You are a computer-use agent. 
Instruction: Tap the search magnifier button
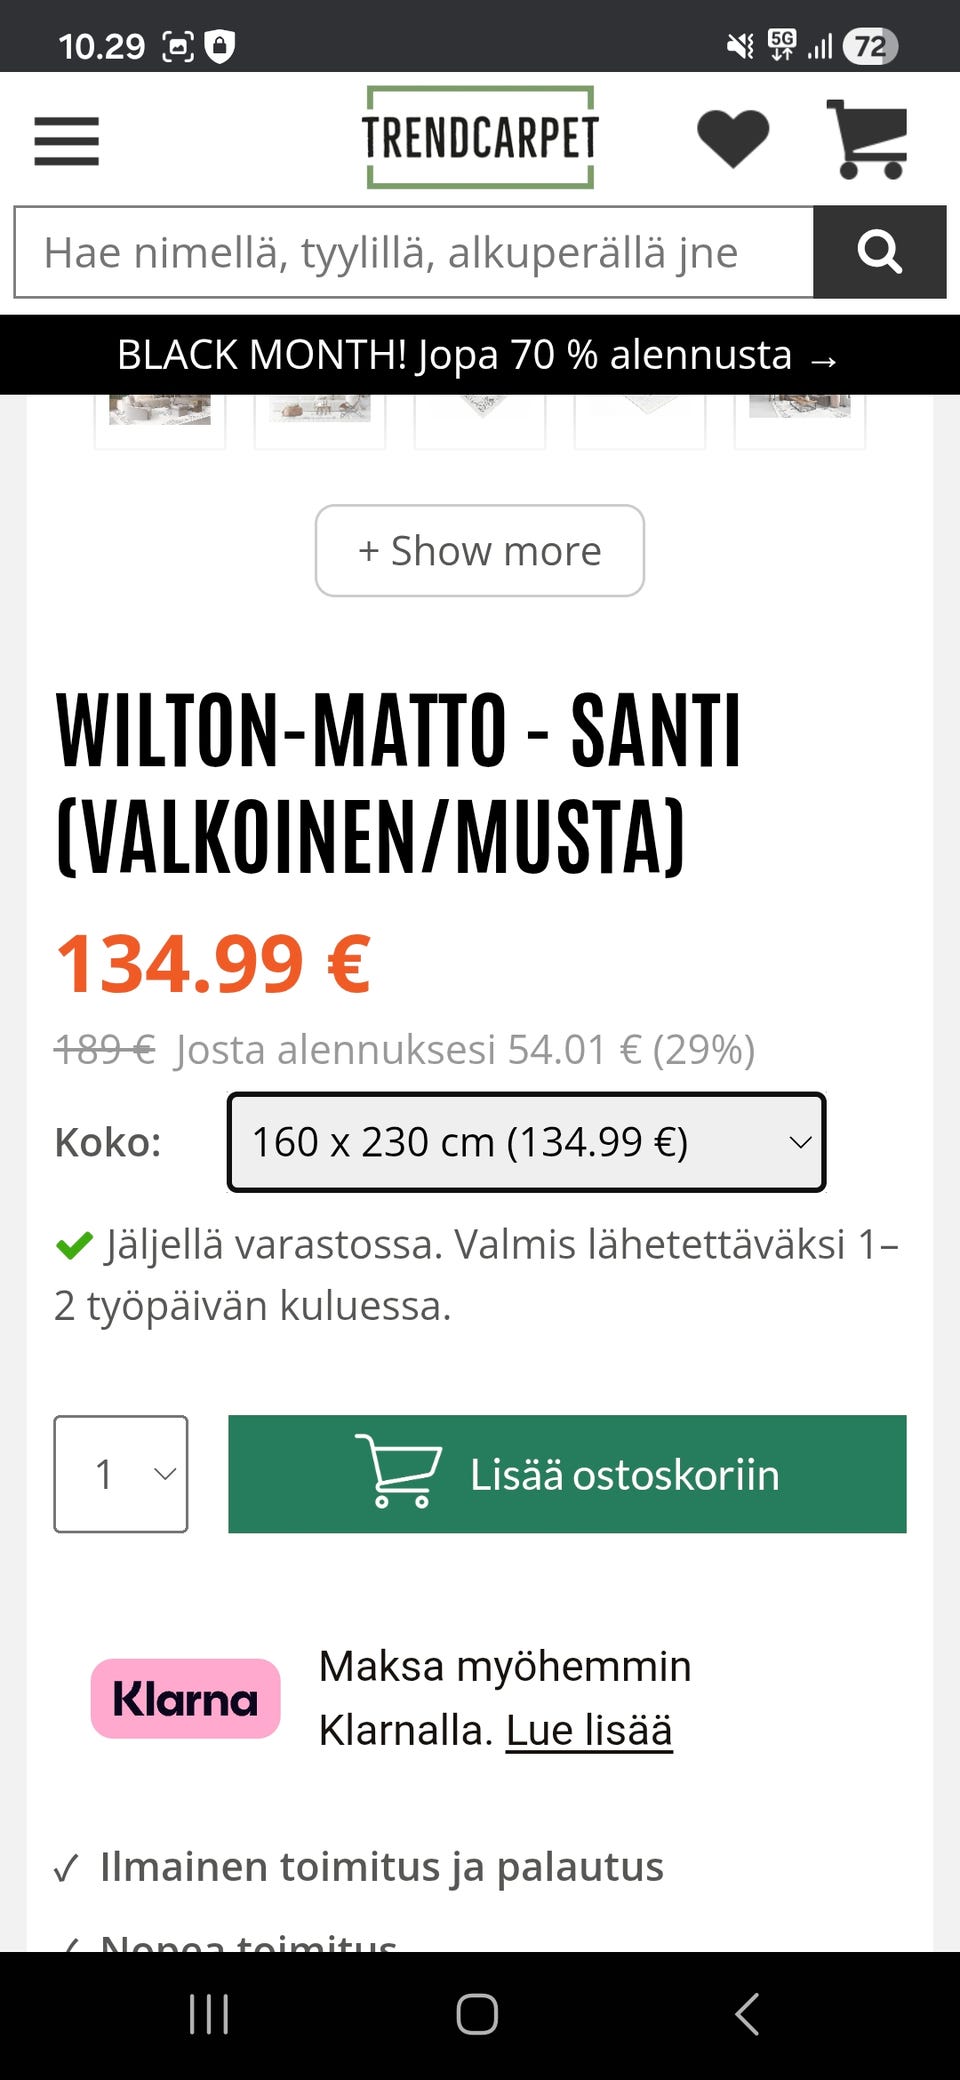point(879,252)
